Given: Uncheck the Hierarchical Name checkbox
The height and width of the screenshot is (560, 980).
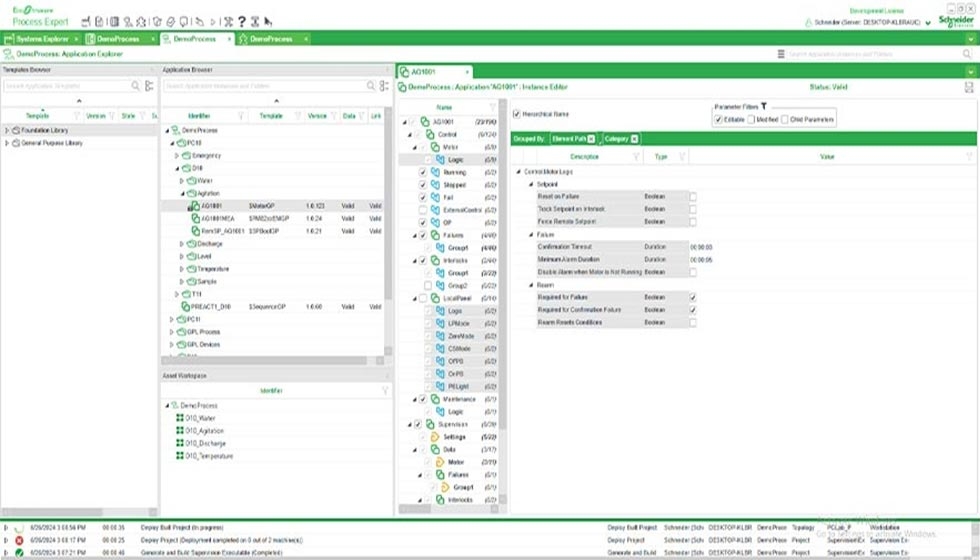Looking at the screenshot, I should pyautogui.click(x=517, y=114).
